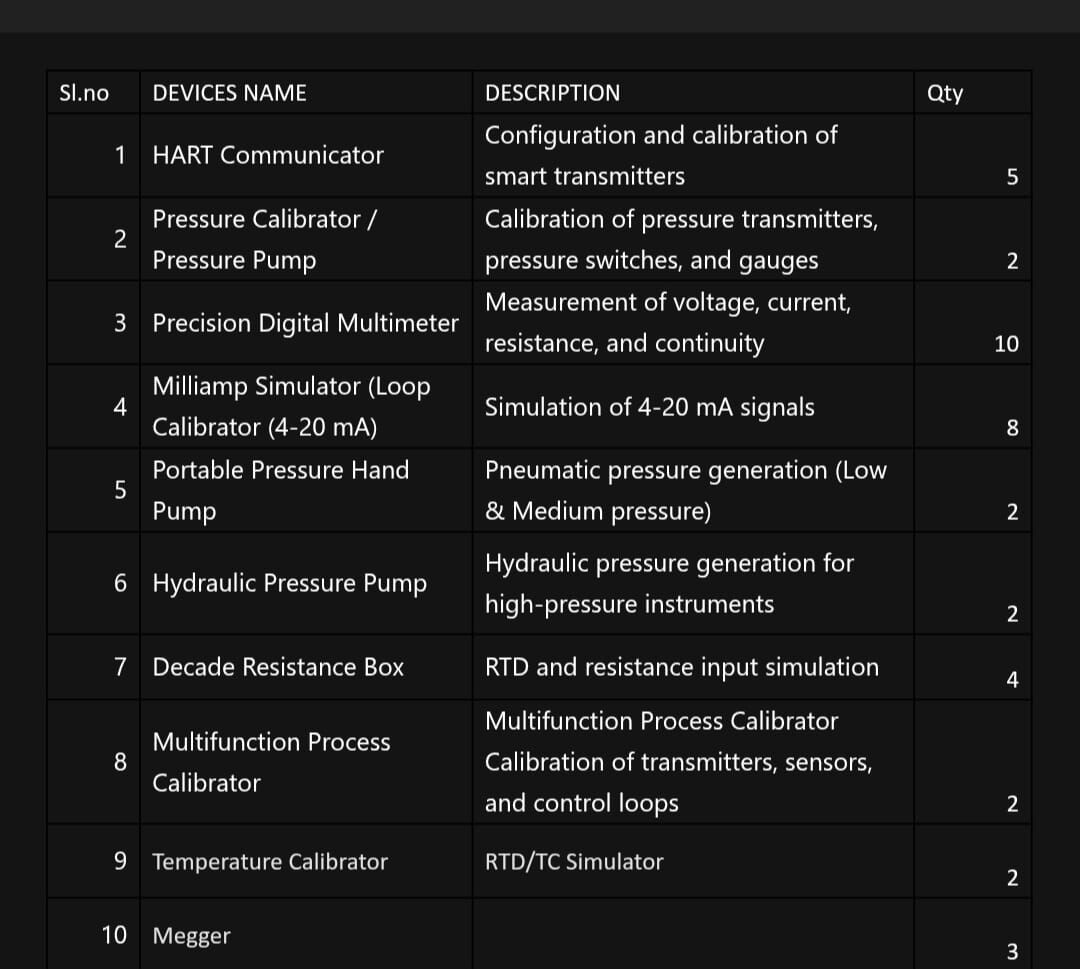1080x969 pixels.
Task: Click the quantity 8 cell
Action: click(973, 406)
